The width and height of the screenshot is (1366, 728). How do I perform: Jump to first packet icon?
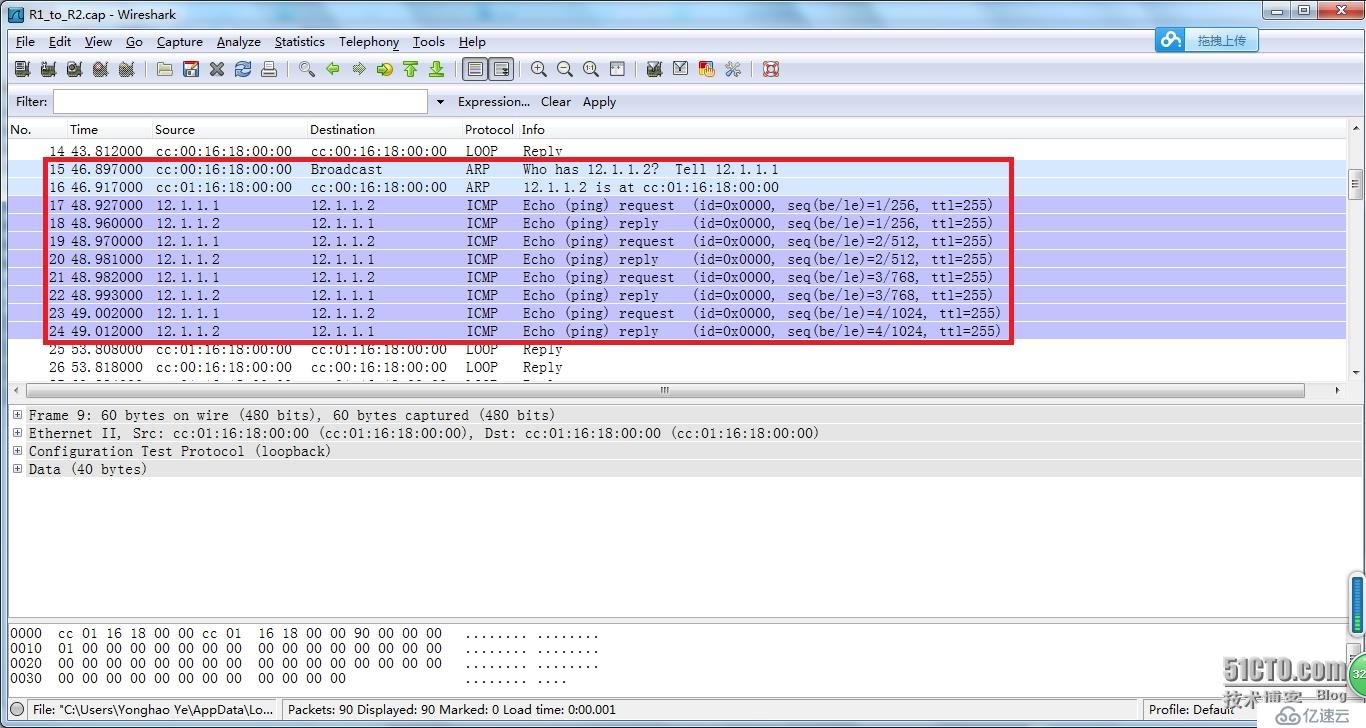coord(411,69)
